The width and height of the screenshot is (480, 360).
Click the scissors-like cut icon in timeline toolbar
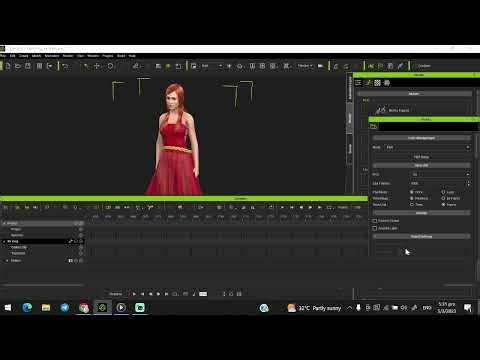click(151, 207)
